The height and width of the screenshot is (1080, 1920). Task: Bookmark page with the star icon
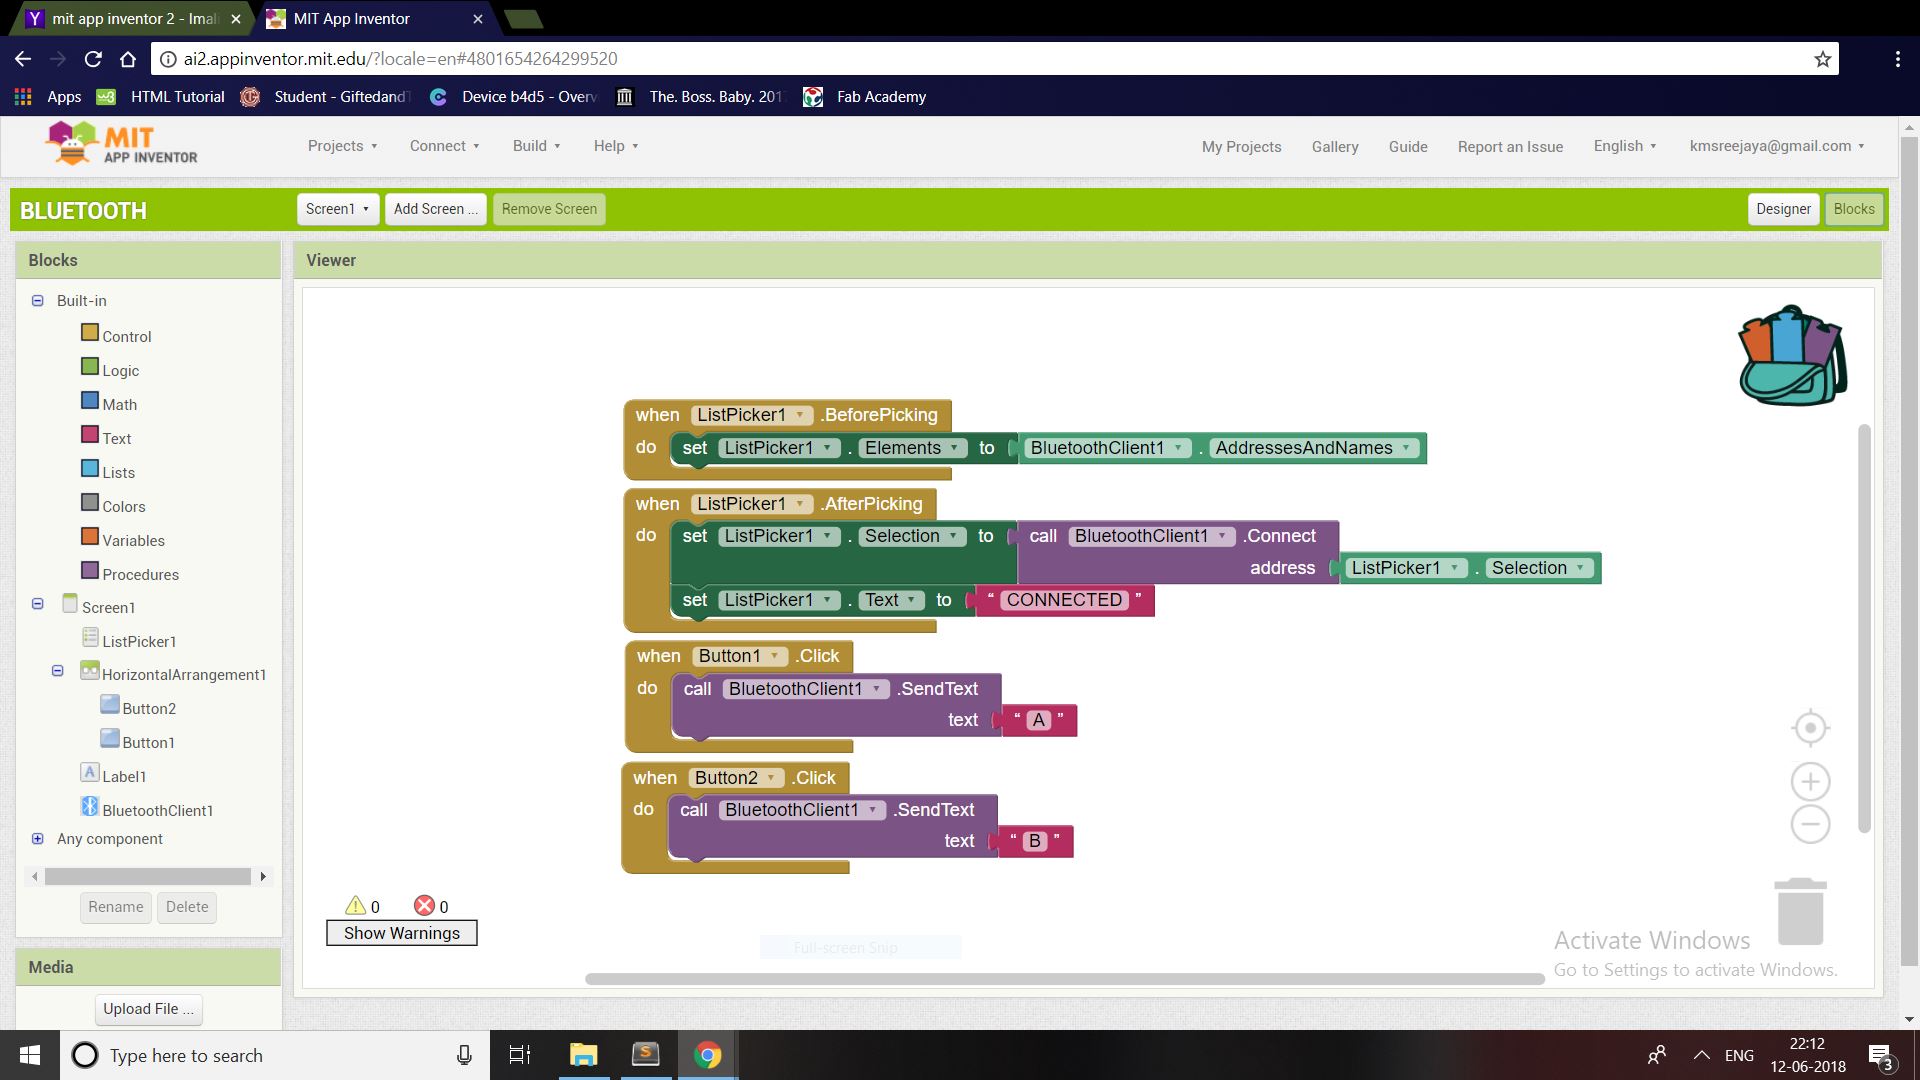click(x=1822, y=59)
